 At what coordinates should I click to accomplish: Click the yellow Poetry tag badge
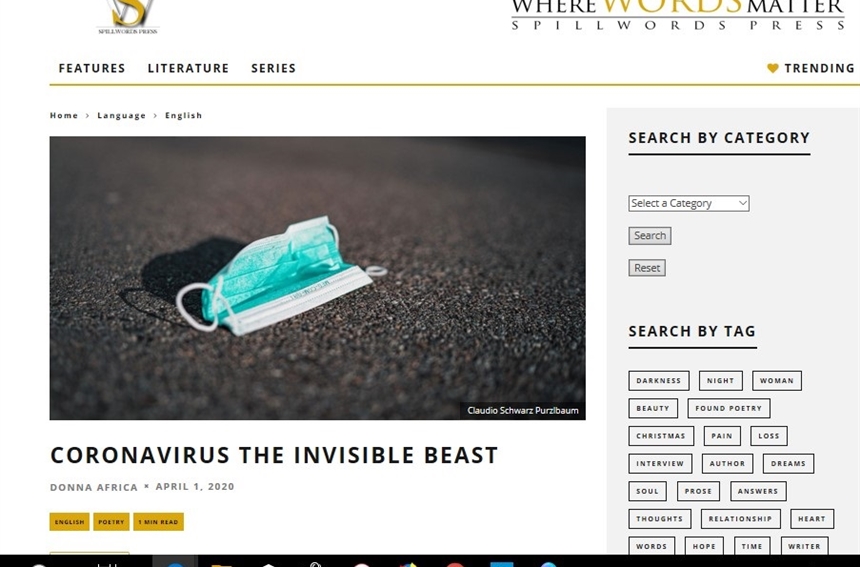point(111,522)
